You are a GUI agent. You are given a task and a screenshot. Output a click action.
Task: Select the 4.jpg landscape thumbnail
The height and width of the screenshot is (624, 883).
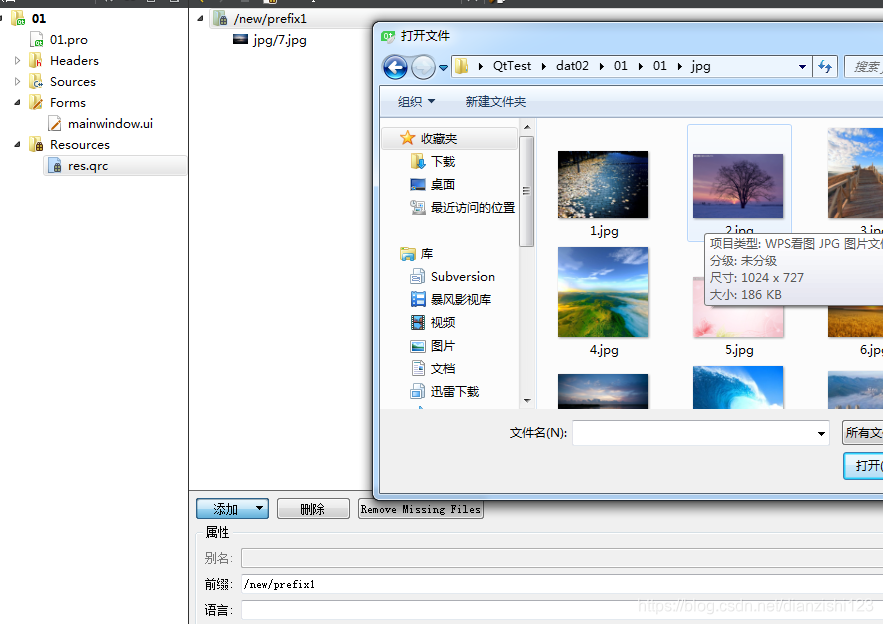(603, 292)
